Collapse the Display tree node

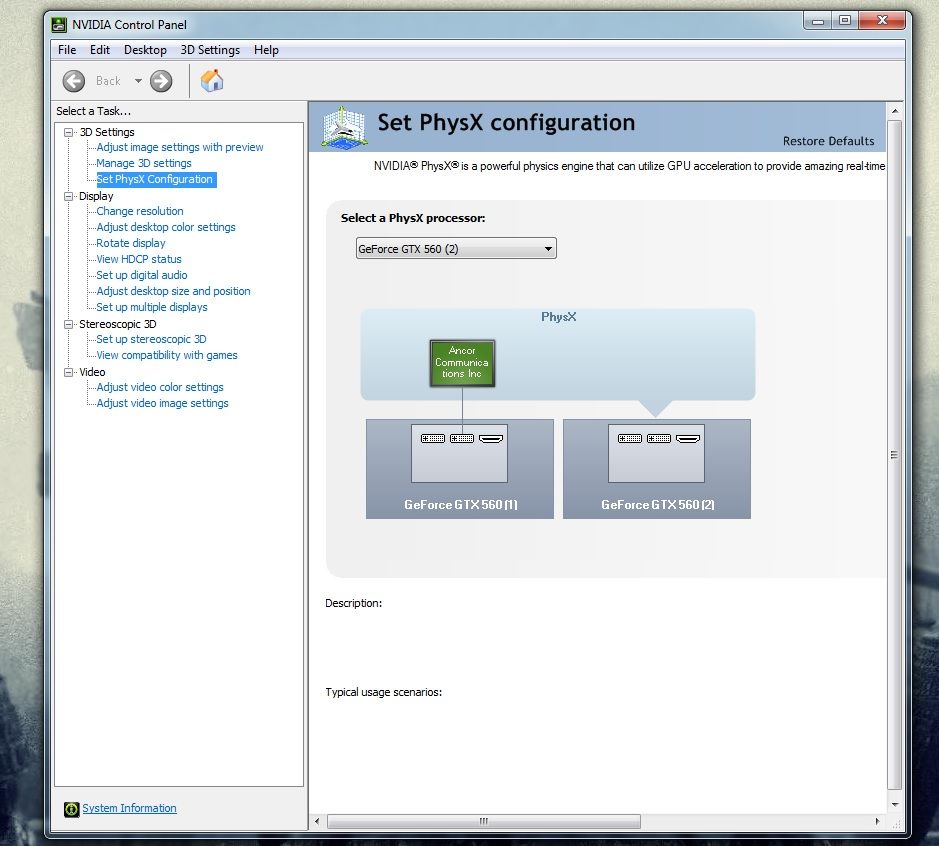point(69,196)
